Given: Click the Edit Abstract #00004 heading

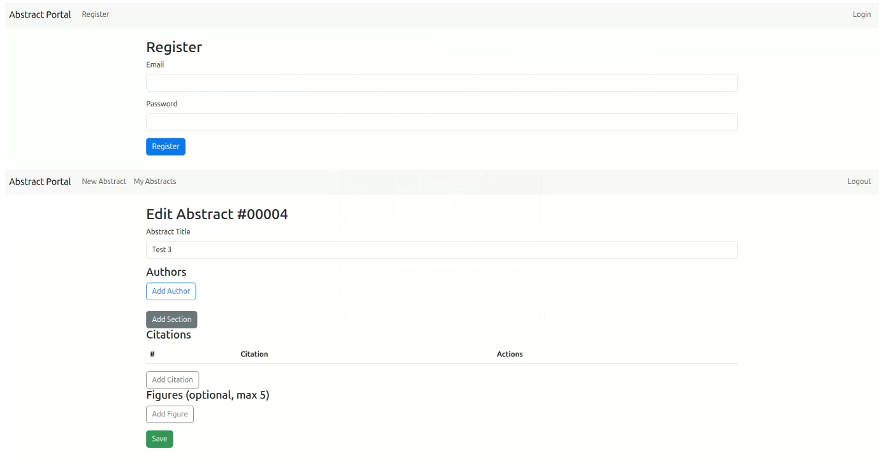Looking at the screenshot, I should [x=217, y=214].
